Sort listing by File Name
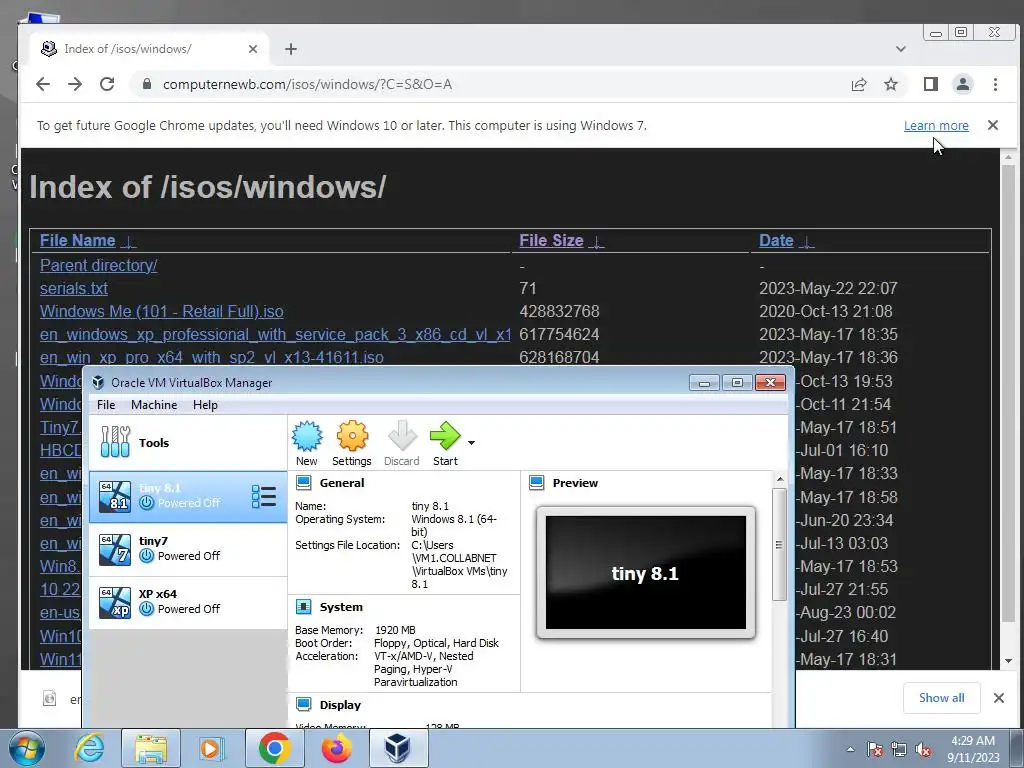The width and height of the screenshot is (1024, 768). (78, 240)
